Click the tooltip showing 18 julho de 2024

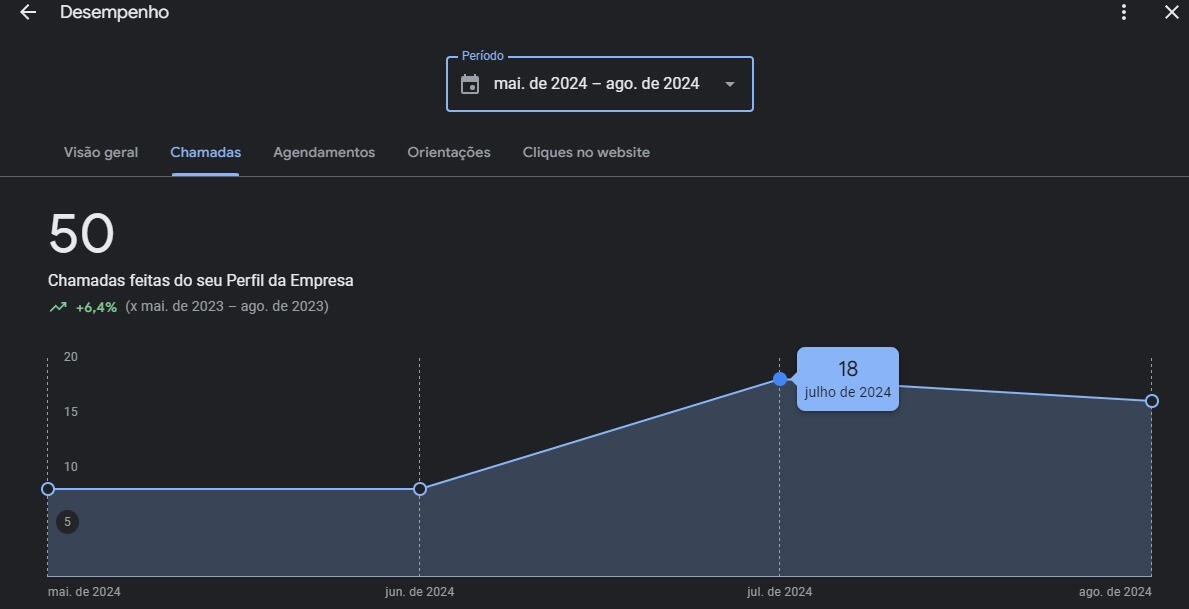(x=848, y=380)
